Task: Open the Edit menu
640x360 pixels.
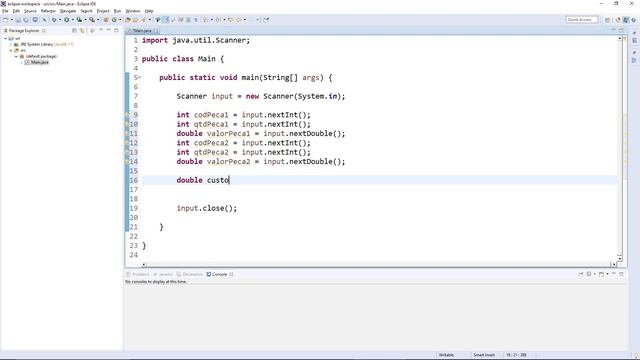Action: 16,11
